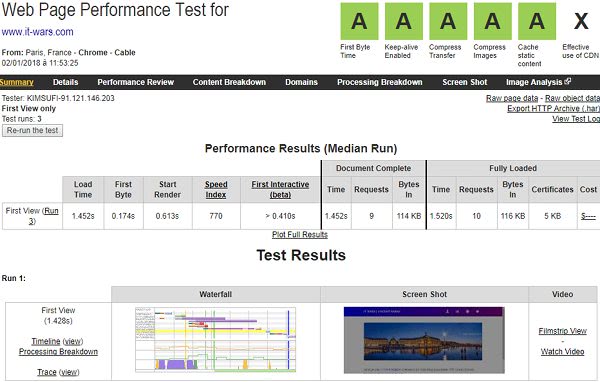Image resolution: width=600 pixels, height=382 pixels.
Task: Click the Plot Full Results link
Action: (300, 235)
